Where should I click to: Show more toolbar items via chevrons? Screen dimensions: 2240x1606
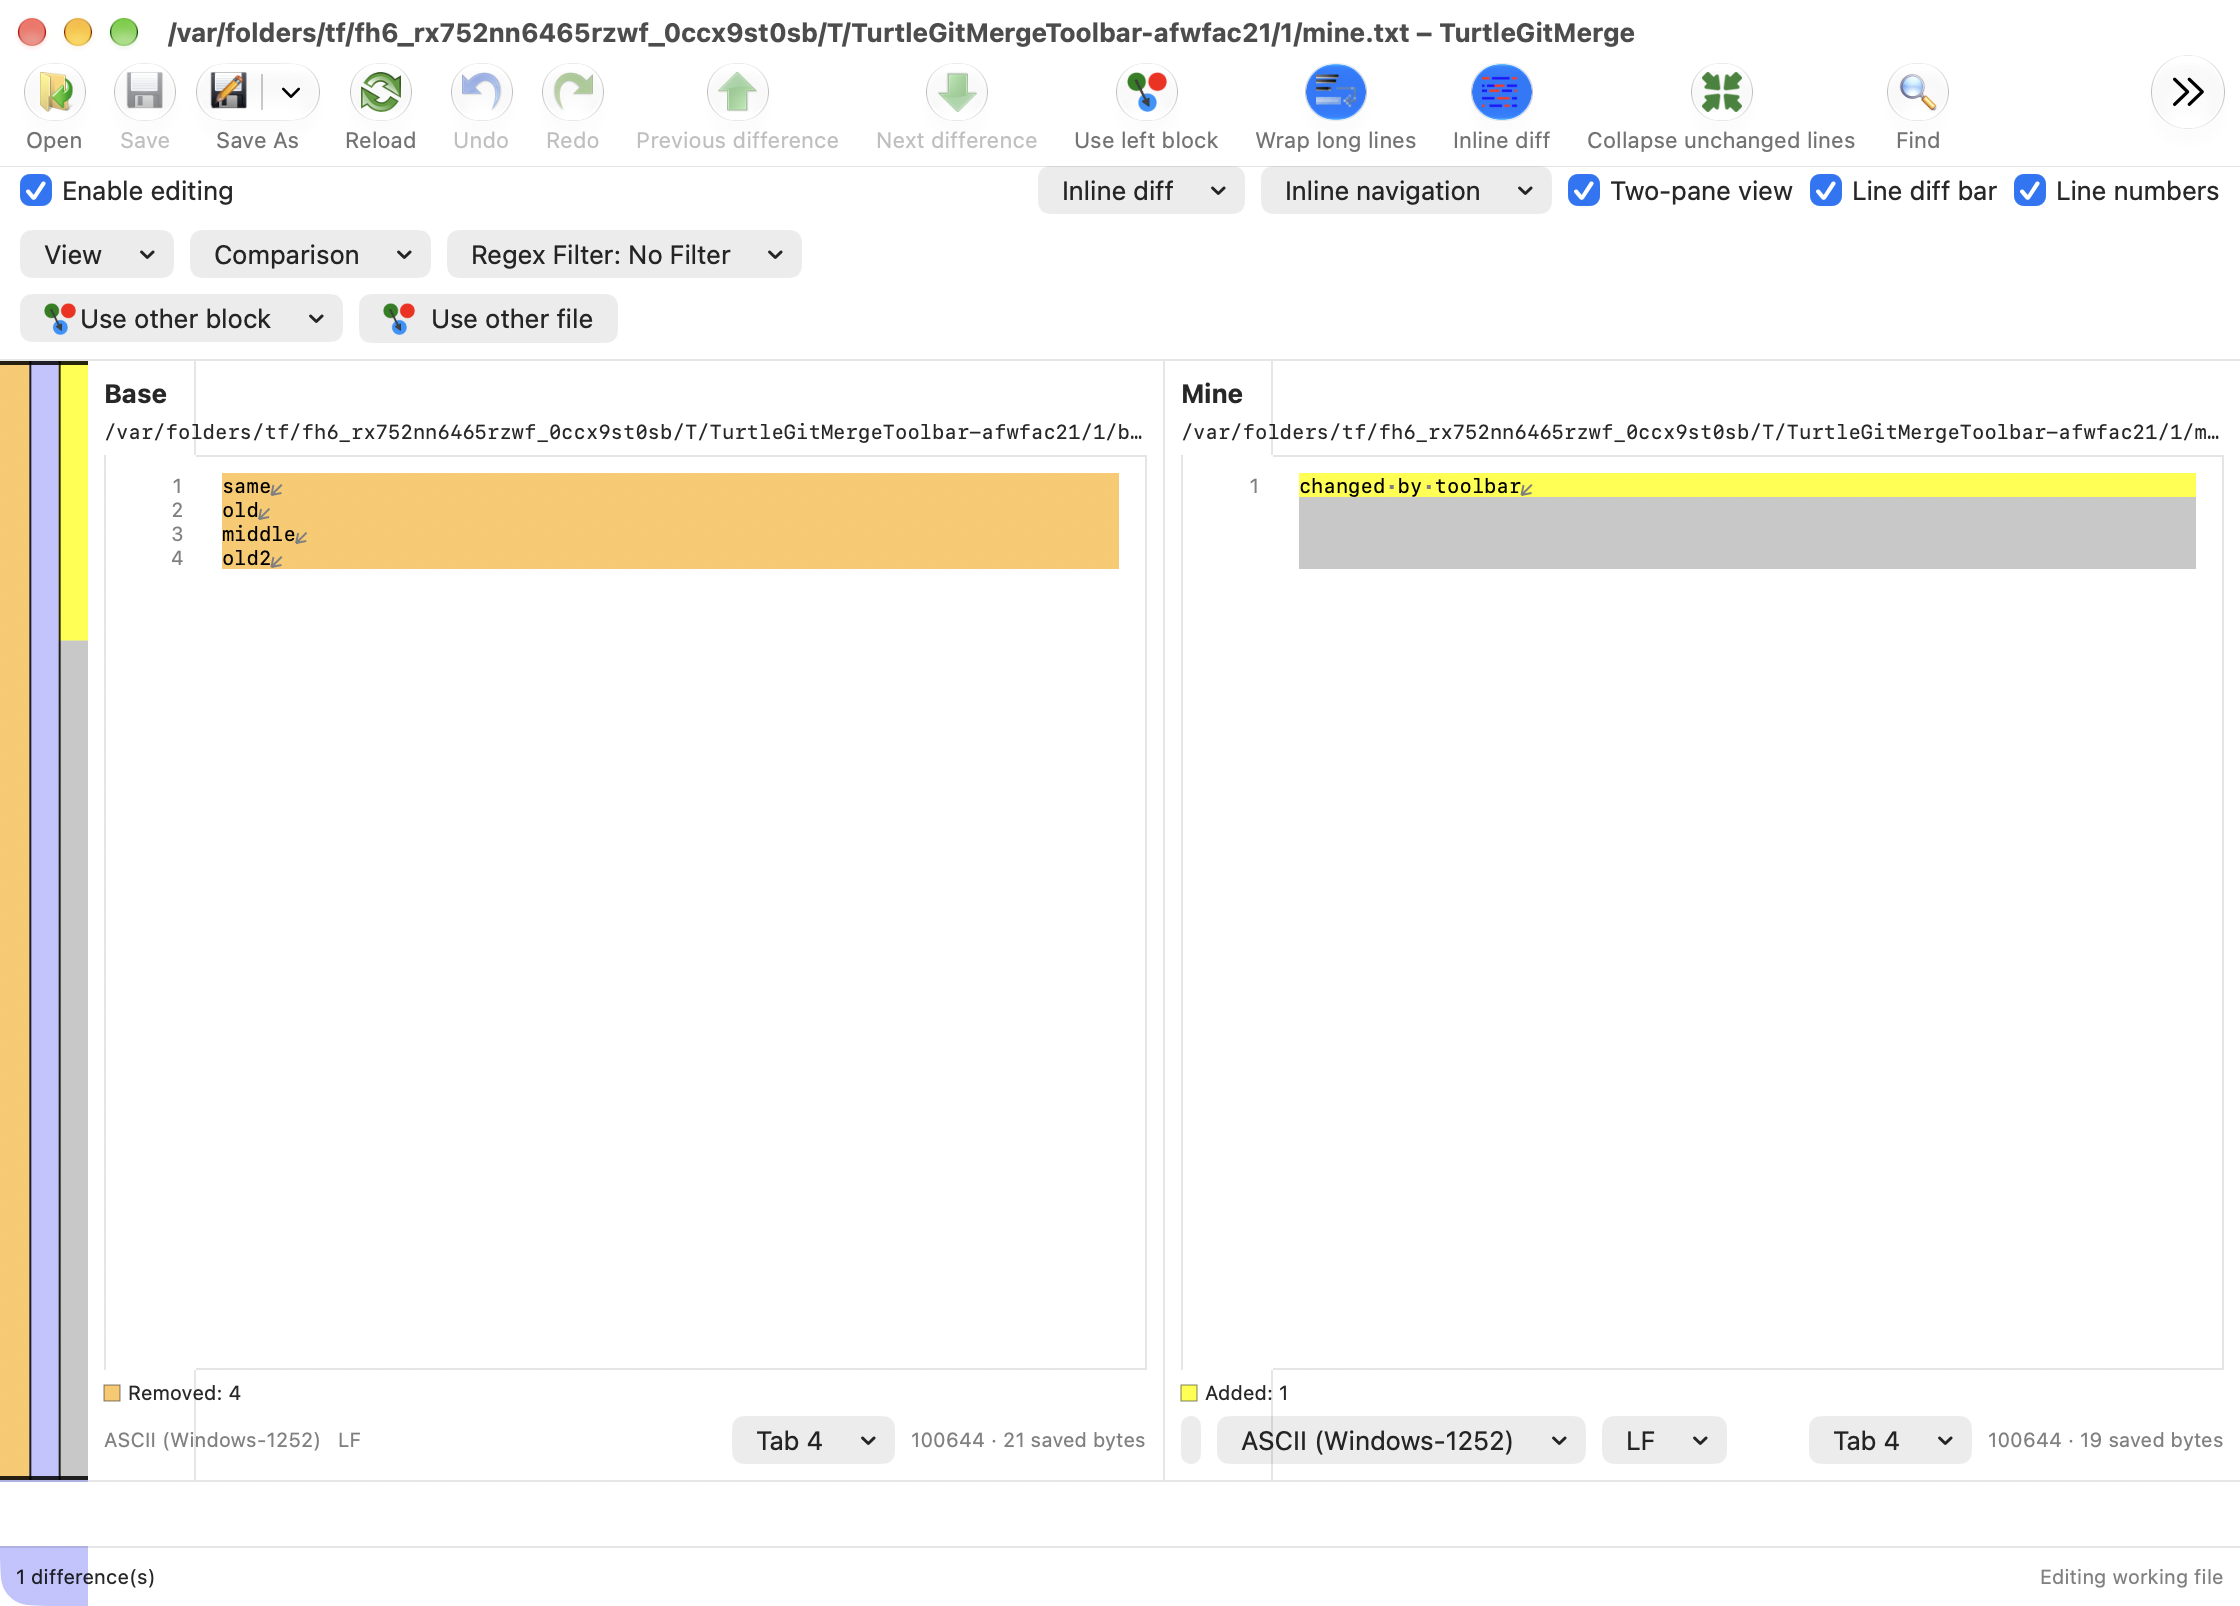tap(2187, 92)
